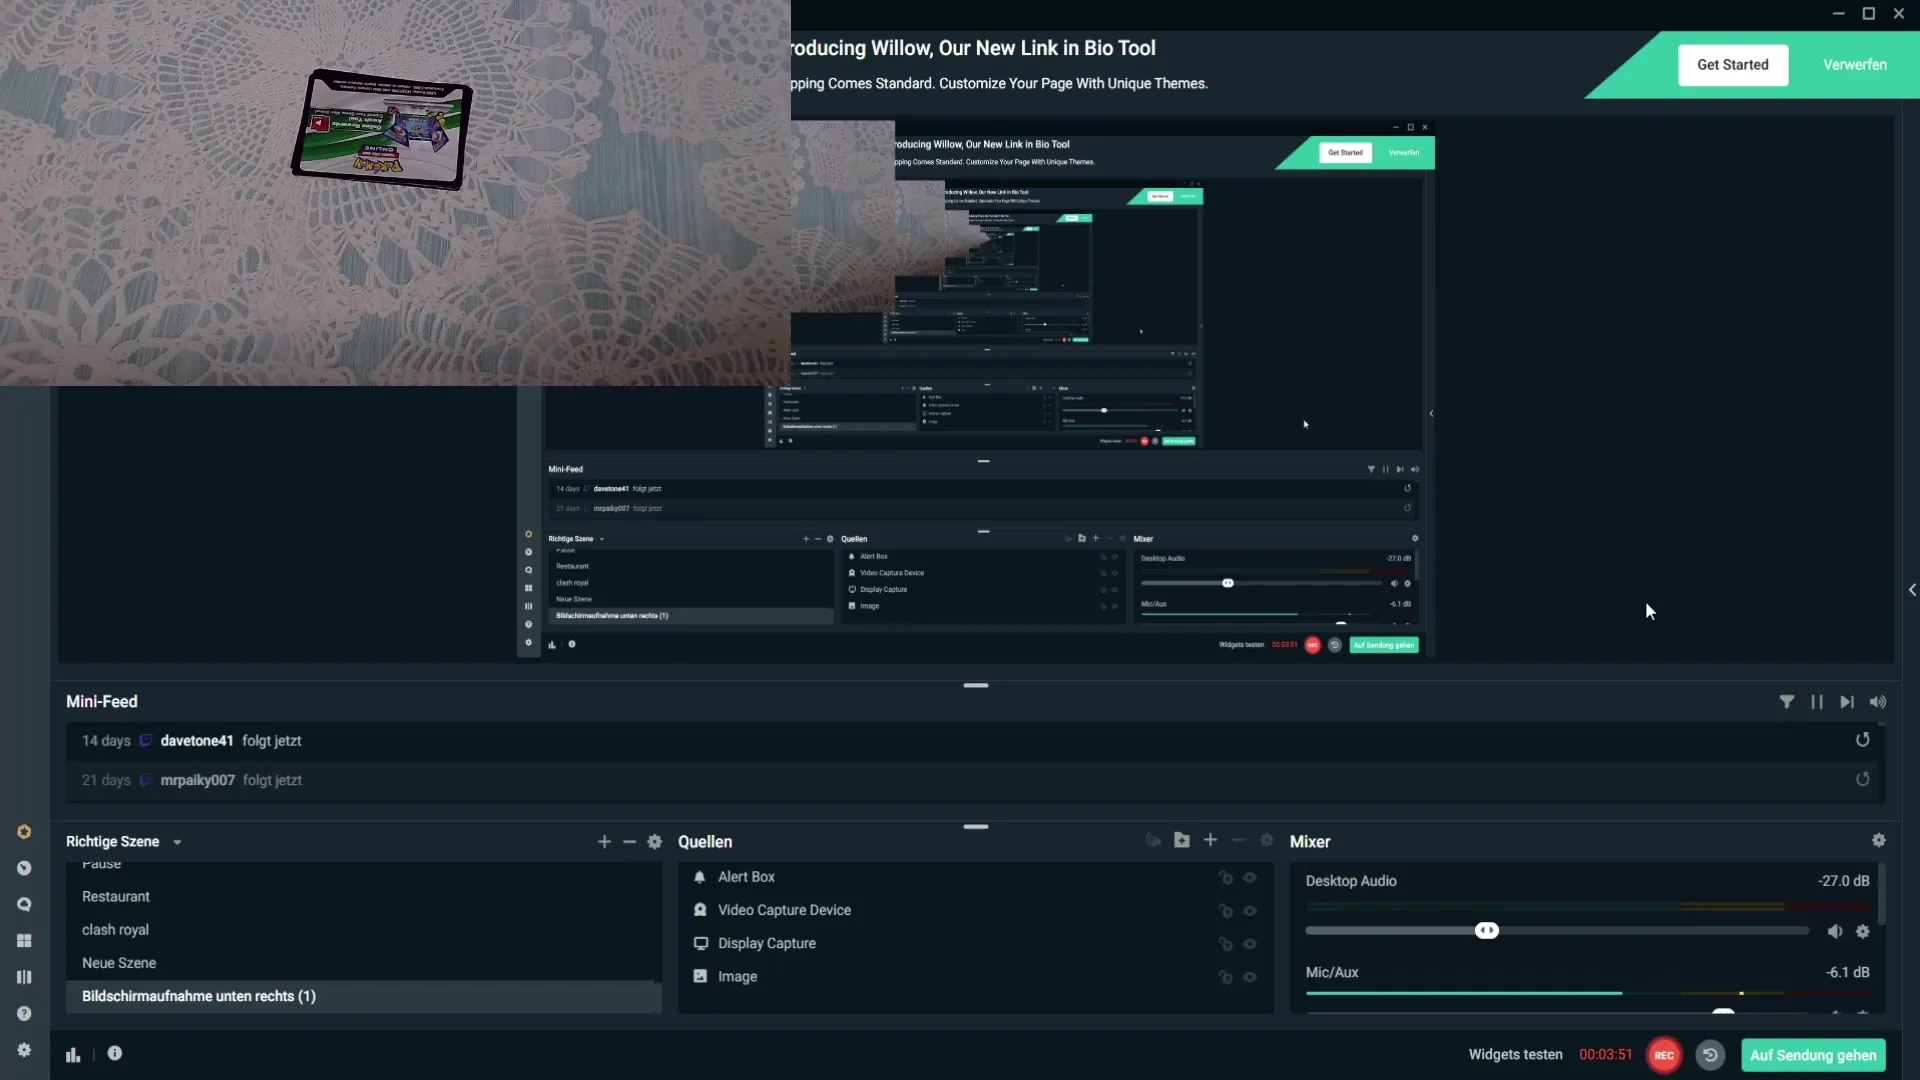Replay the davetone41 follow alert
1920x1080 pixels.
click(1862, 740)
